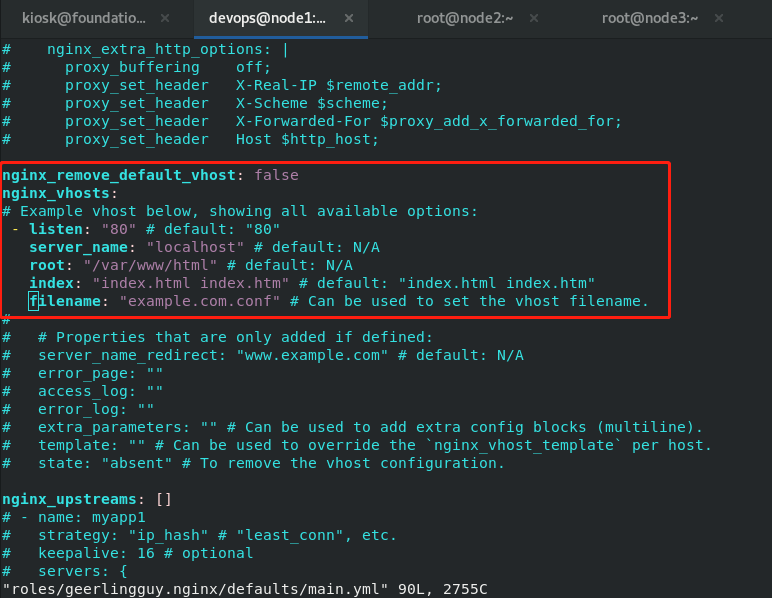Click the nginx_upstreams key

[x=69, y=499]
